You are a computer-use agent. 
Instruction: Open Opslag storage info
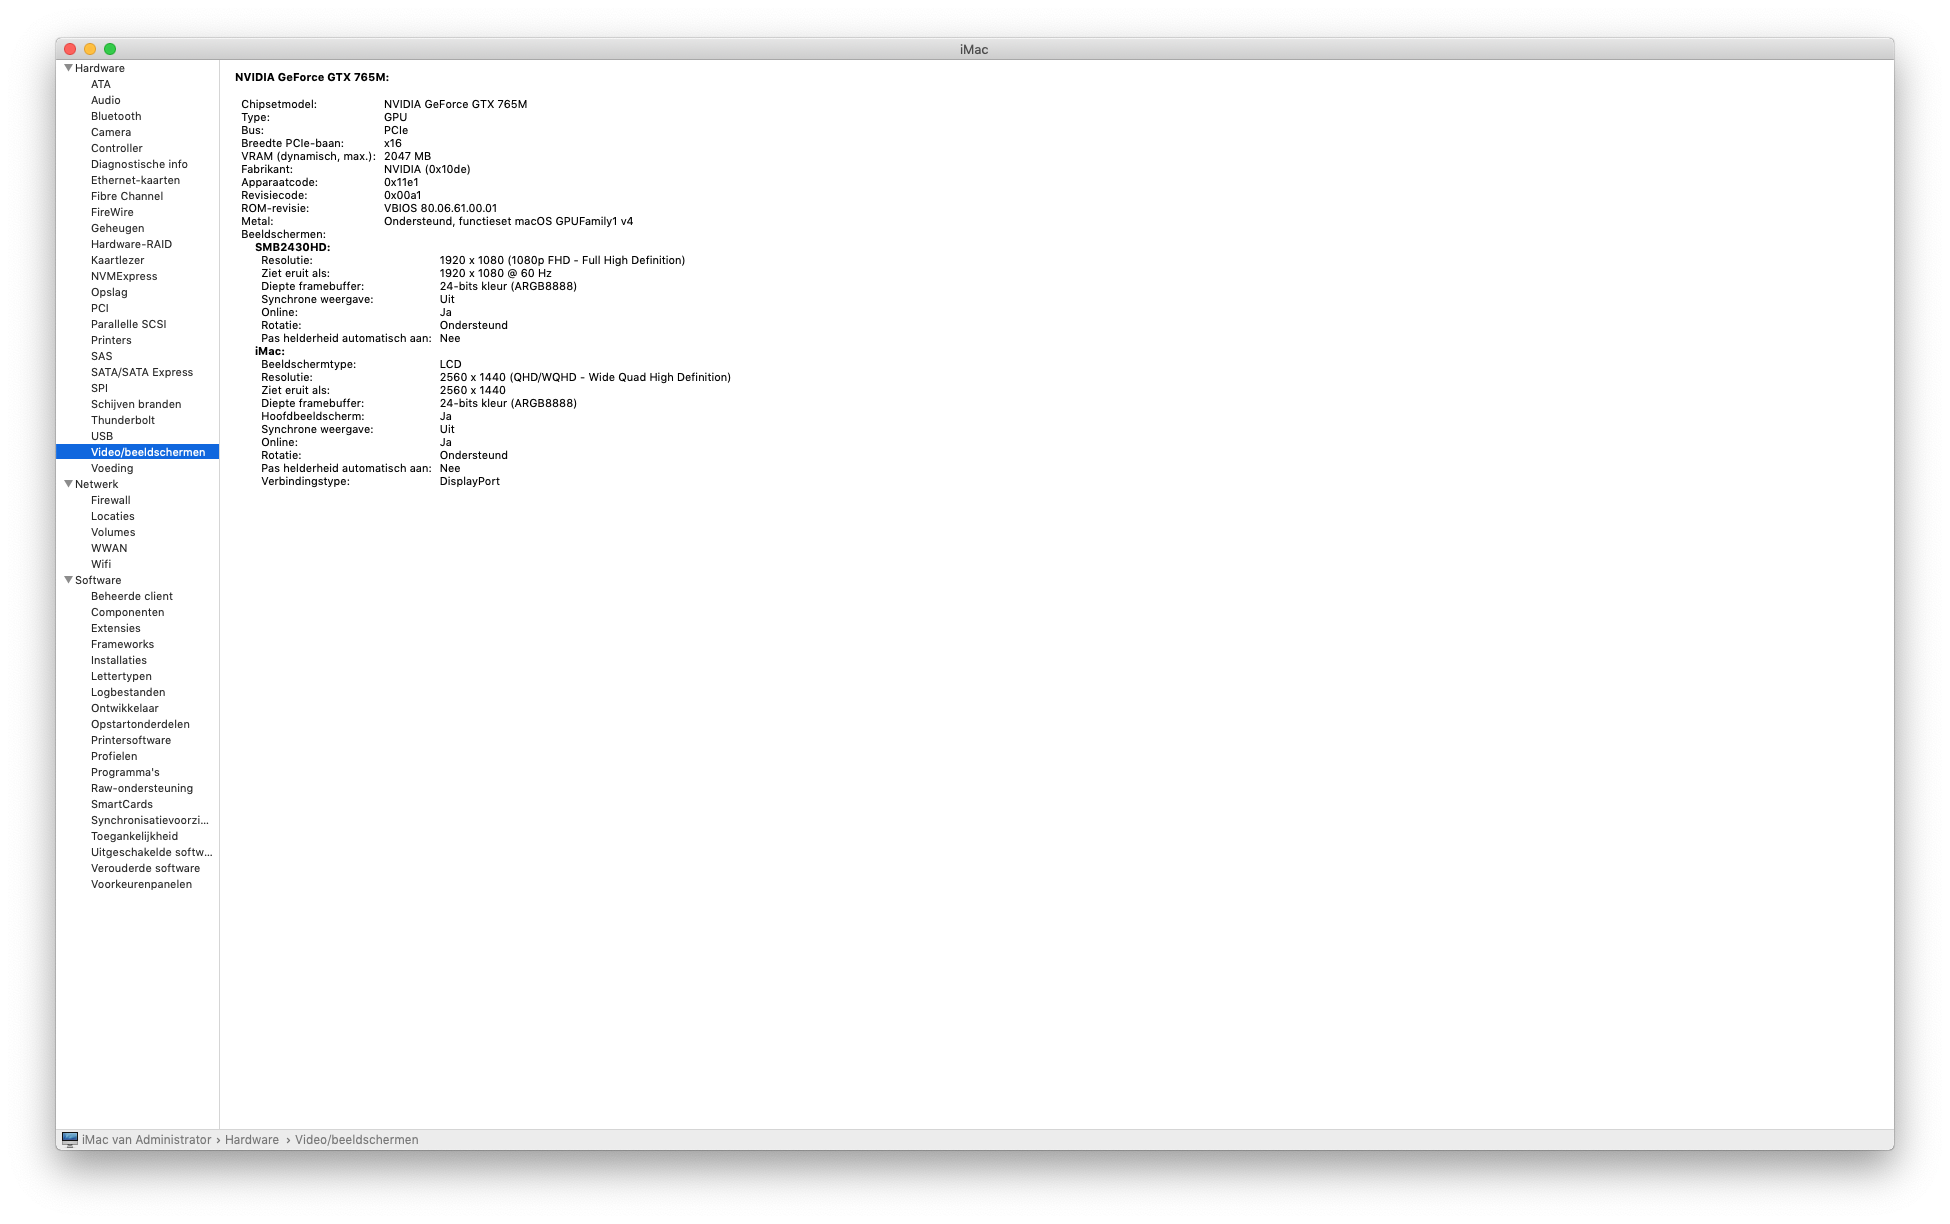pos(109,292)
